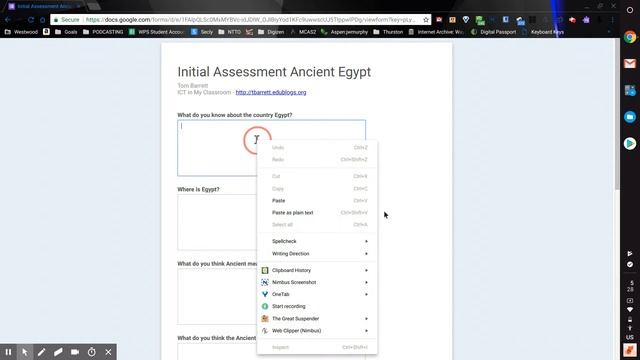Image resolution: width=640 pixels, height=360 pixels.
Task: Open the MCAS2 bookmark
Action: 303,32
